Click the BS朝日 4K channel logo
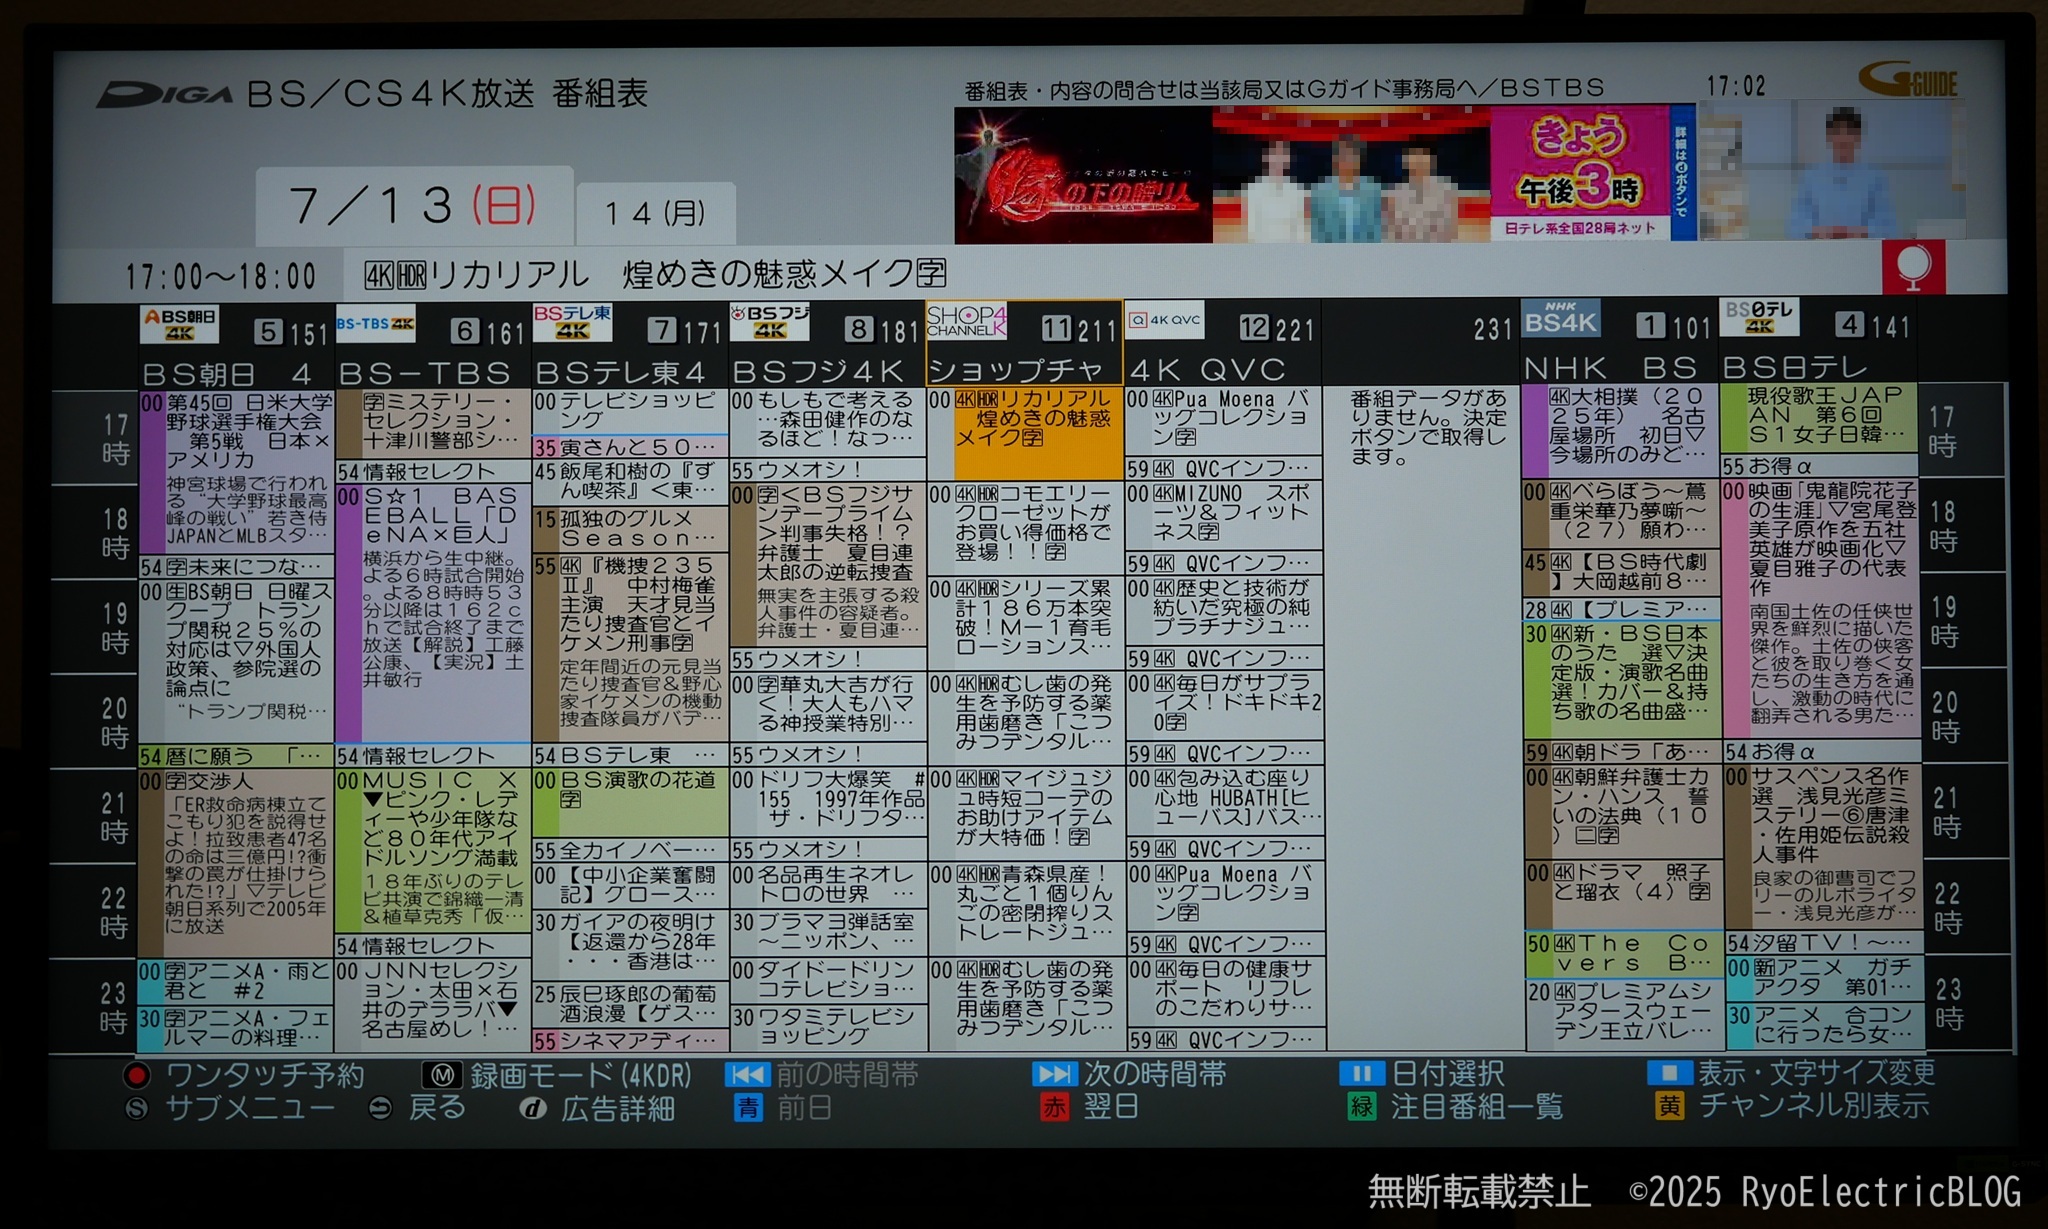Viewport: 2048px width, 1229px height. point(180,325)
